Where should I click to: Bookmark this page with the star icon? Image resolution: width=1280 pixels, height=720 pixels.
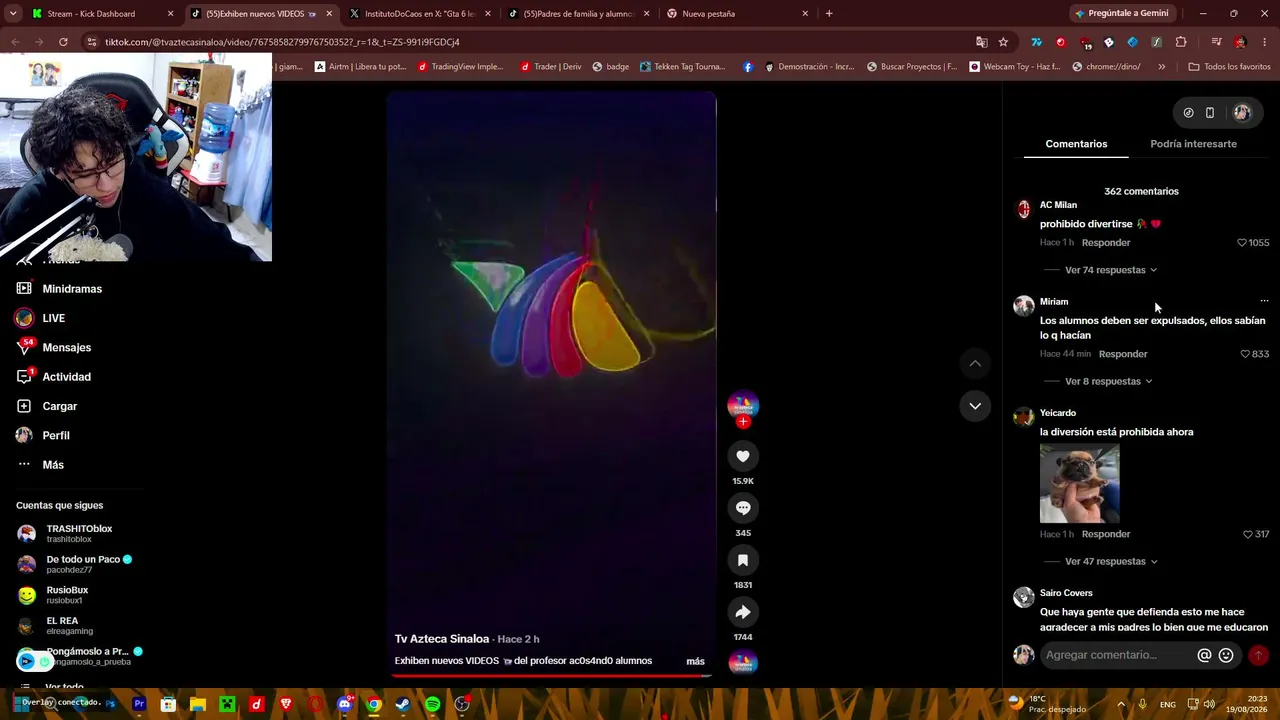[x=1003, y=42]
